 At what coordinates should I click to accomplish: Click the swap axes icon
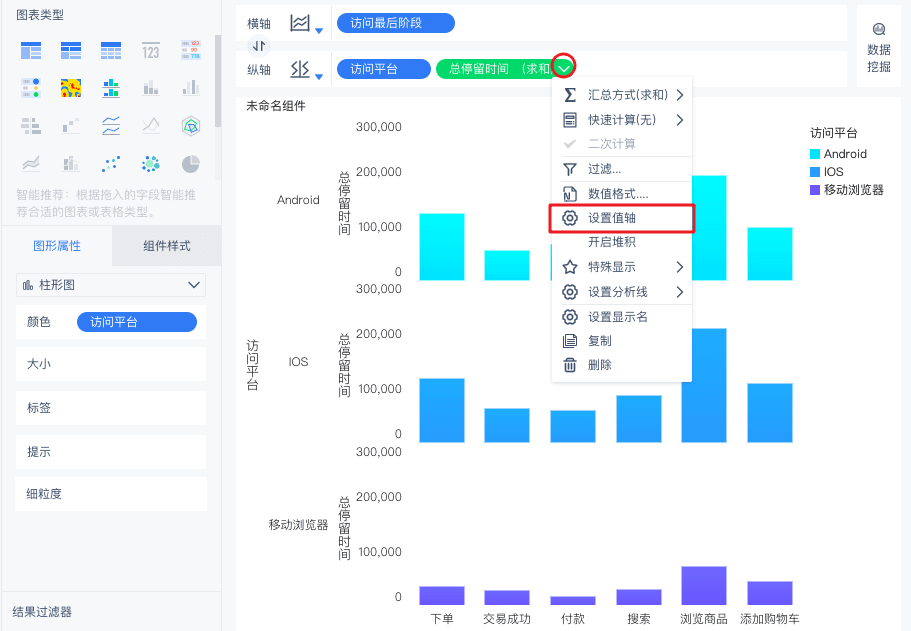tap(259, 45)
